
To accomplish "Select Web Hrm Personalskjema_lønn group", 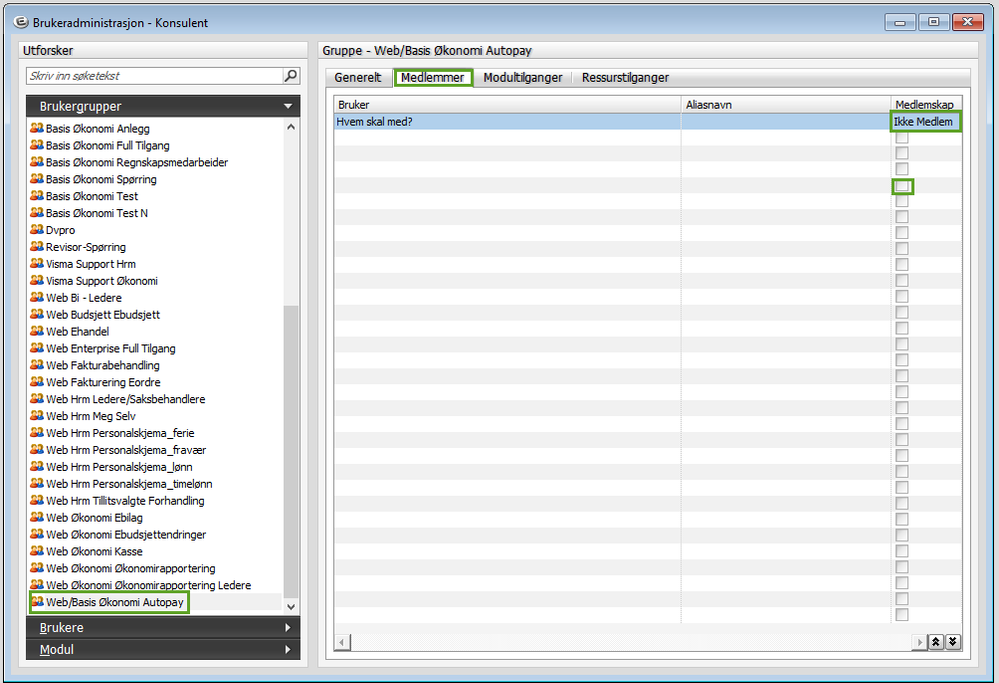I will tap(119, 466).
